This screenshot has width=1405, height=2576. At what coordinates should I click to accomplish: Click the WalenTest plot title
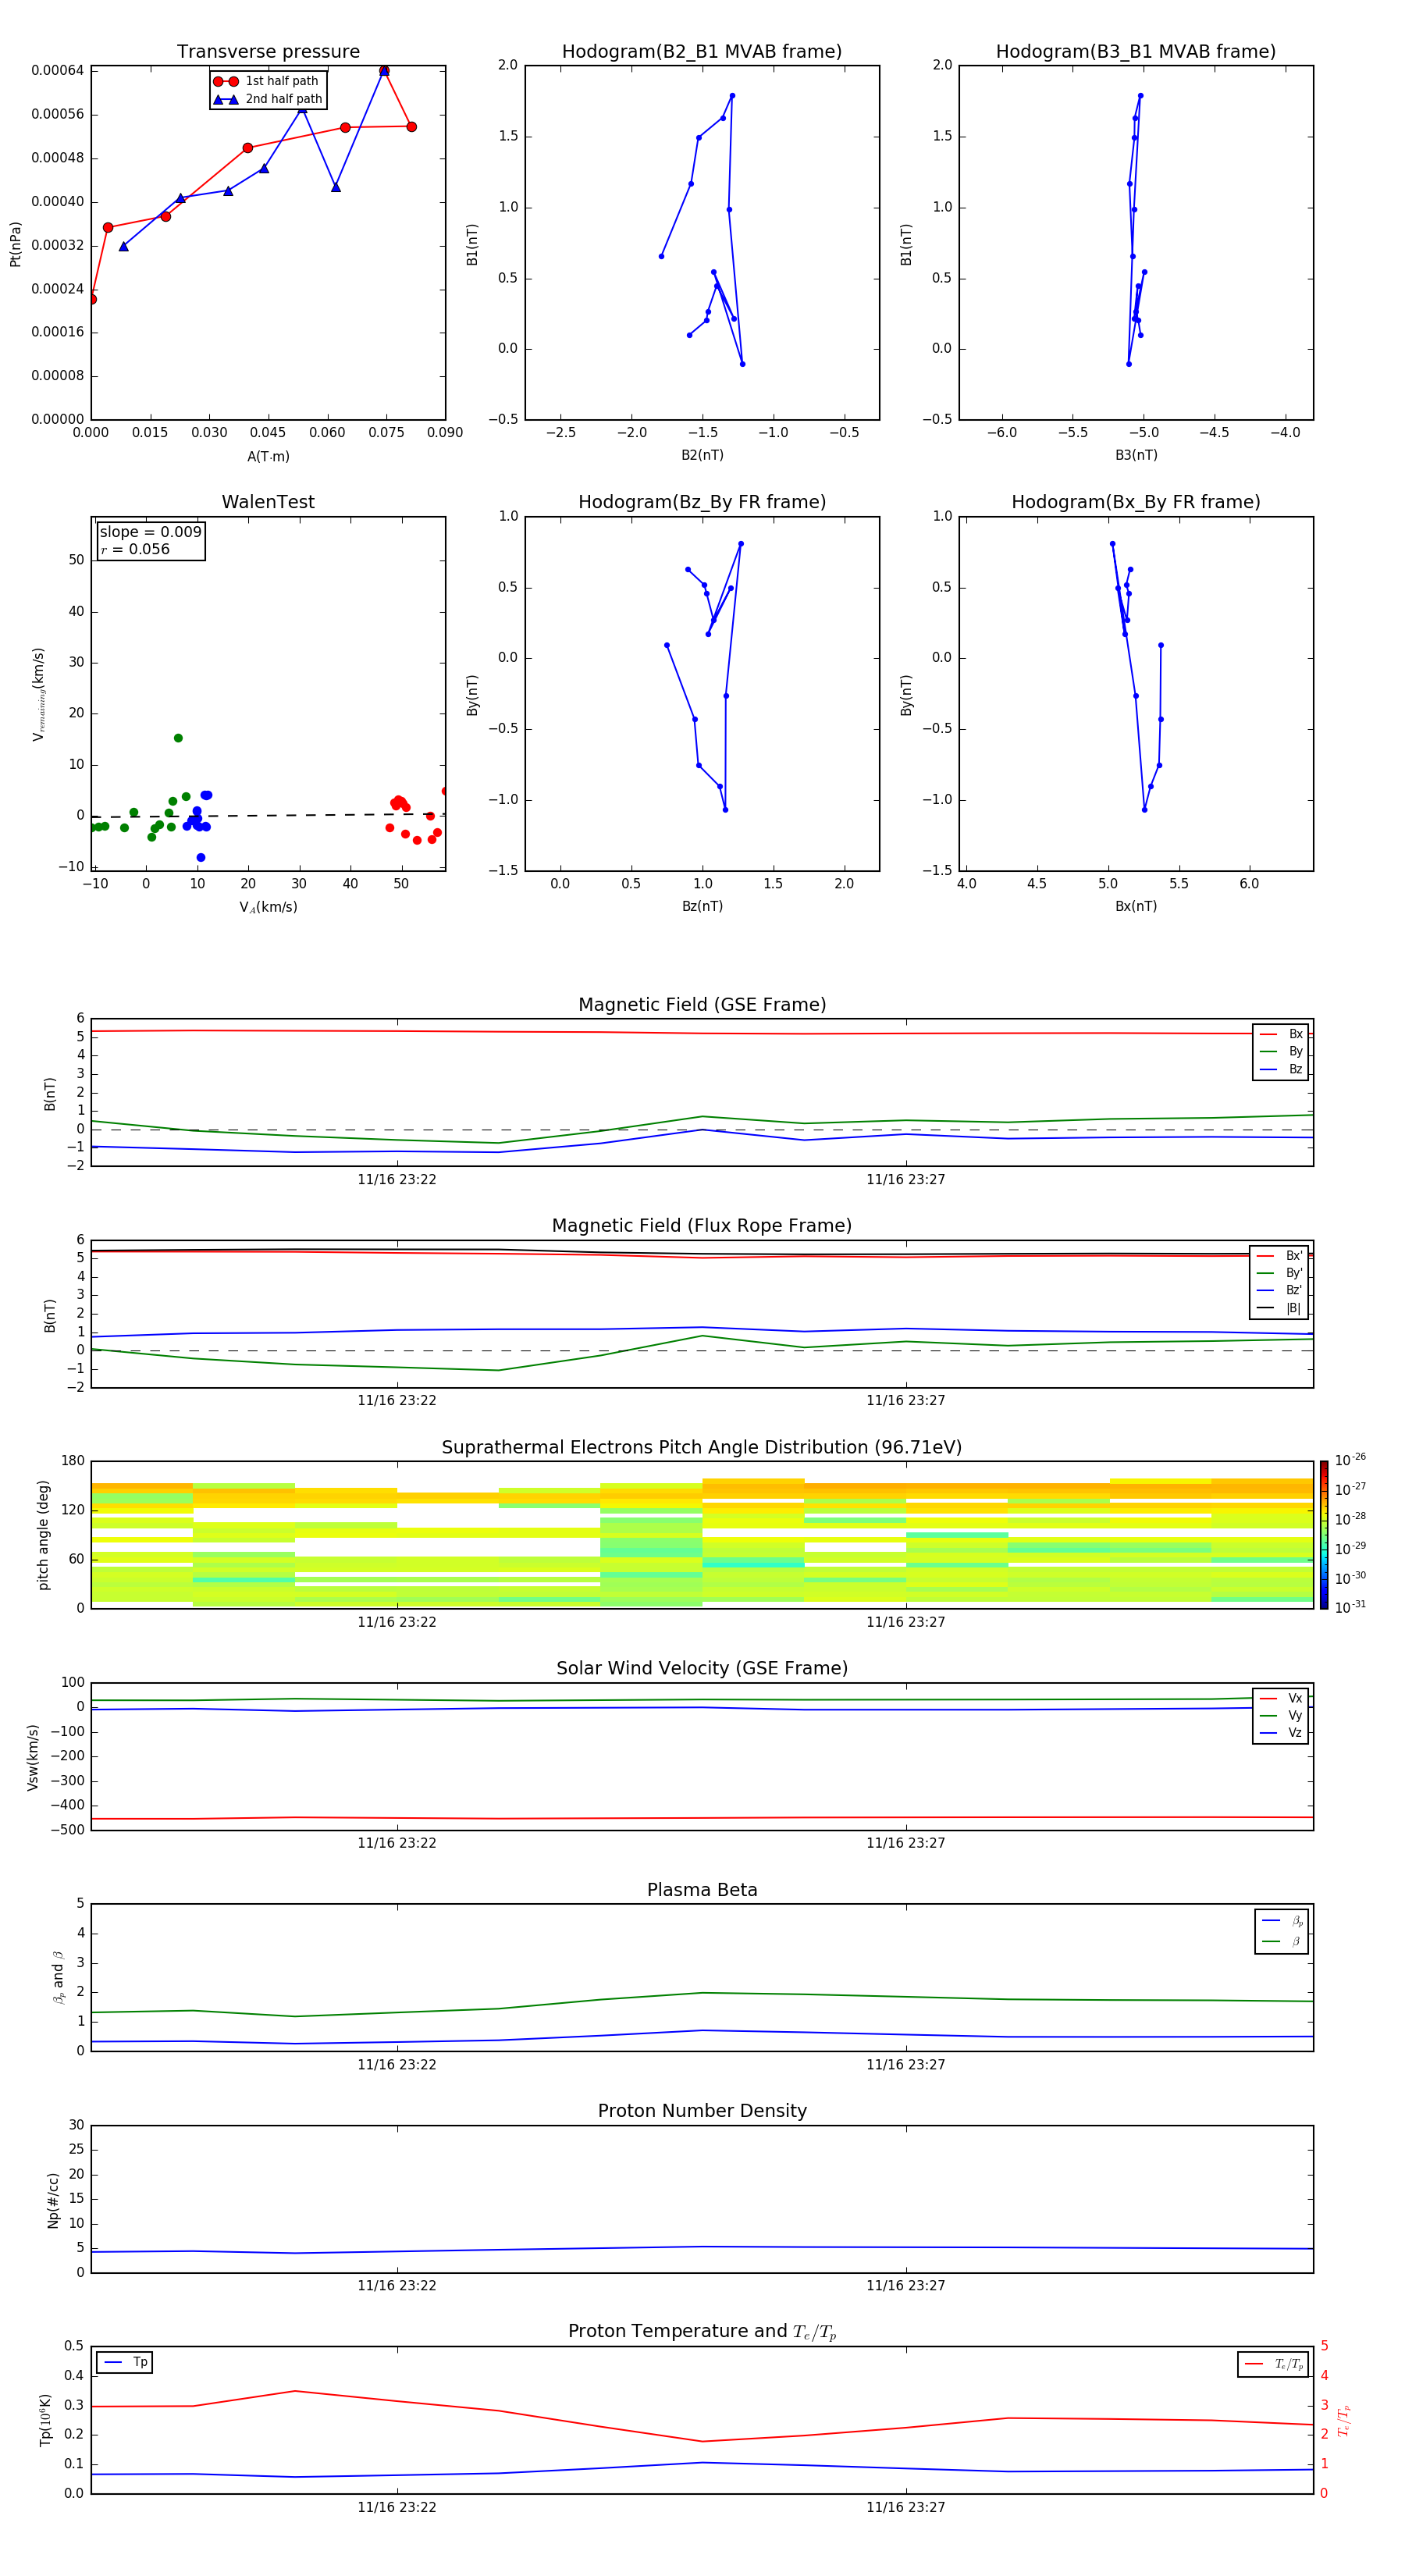[x=268, y=502]
